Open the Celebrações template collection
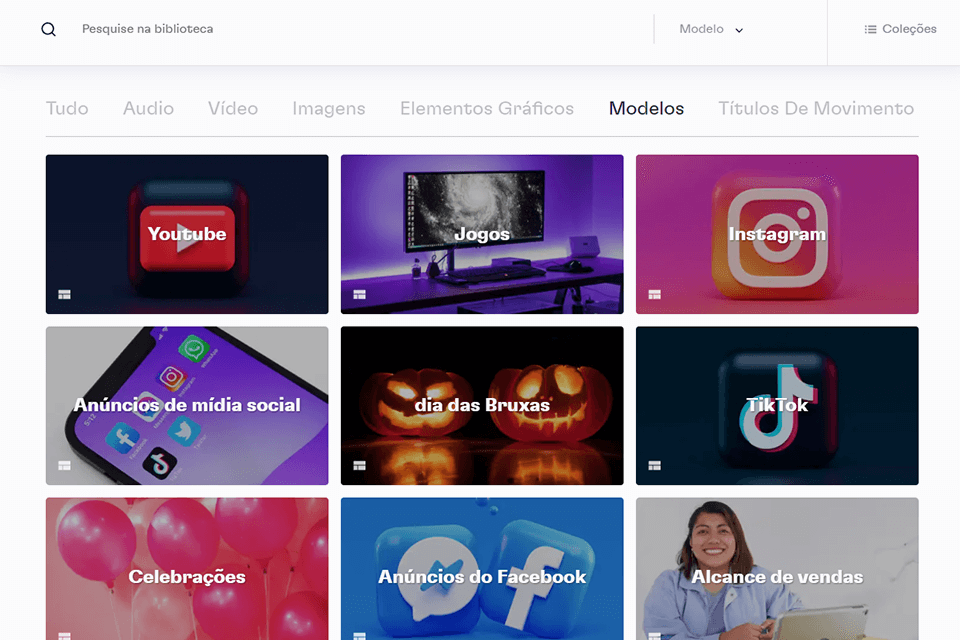The width and height of the screenshot is (960, 640). tap(187, 569)
